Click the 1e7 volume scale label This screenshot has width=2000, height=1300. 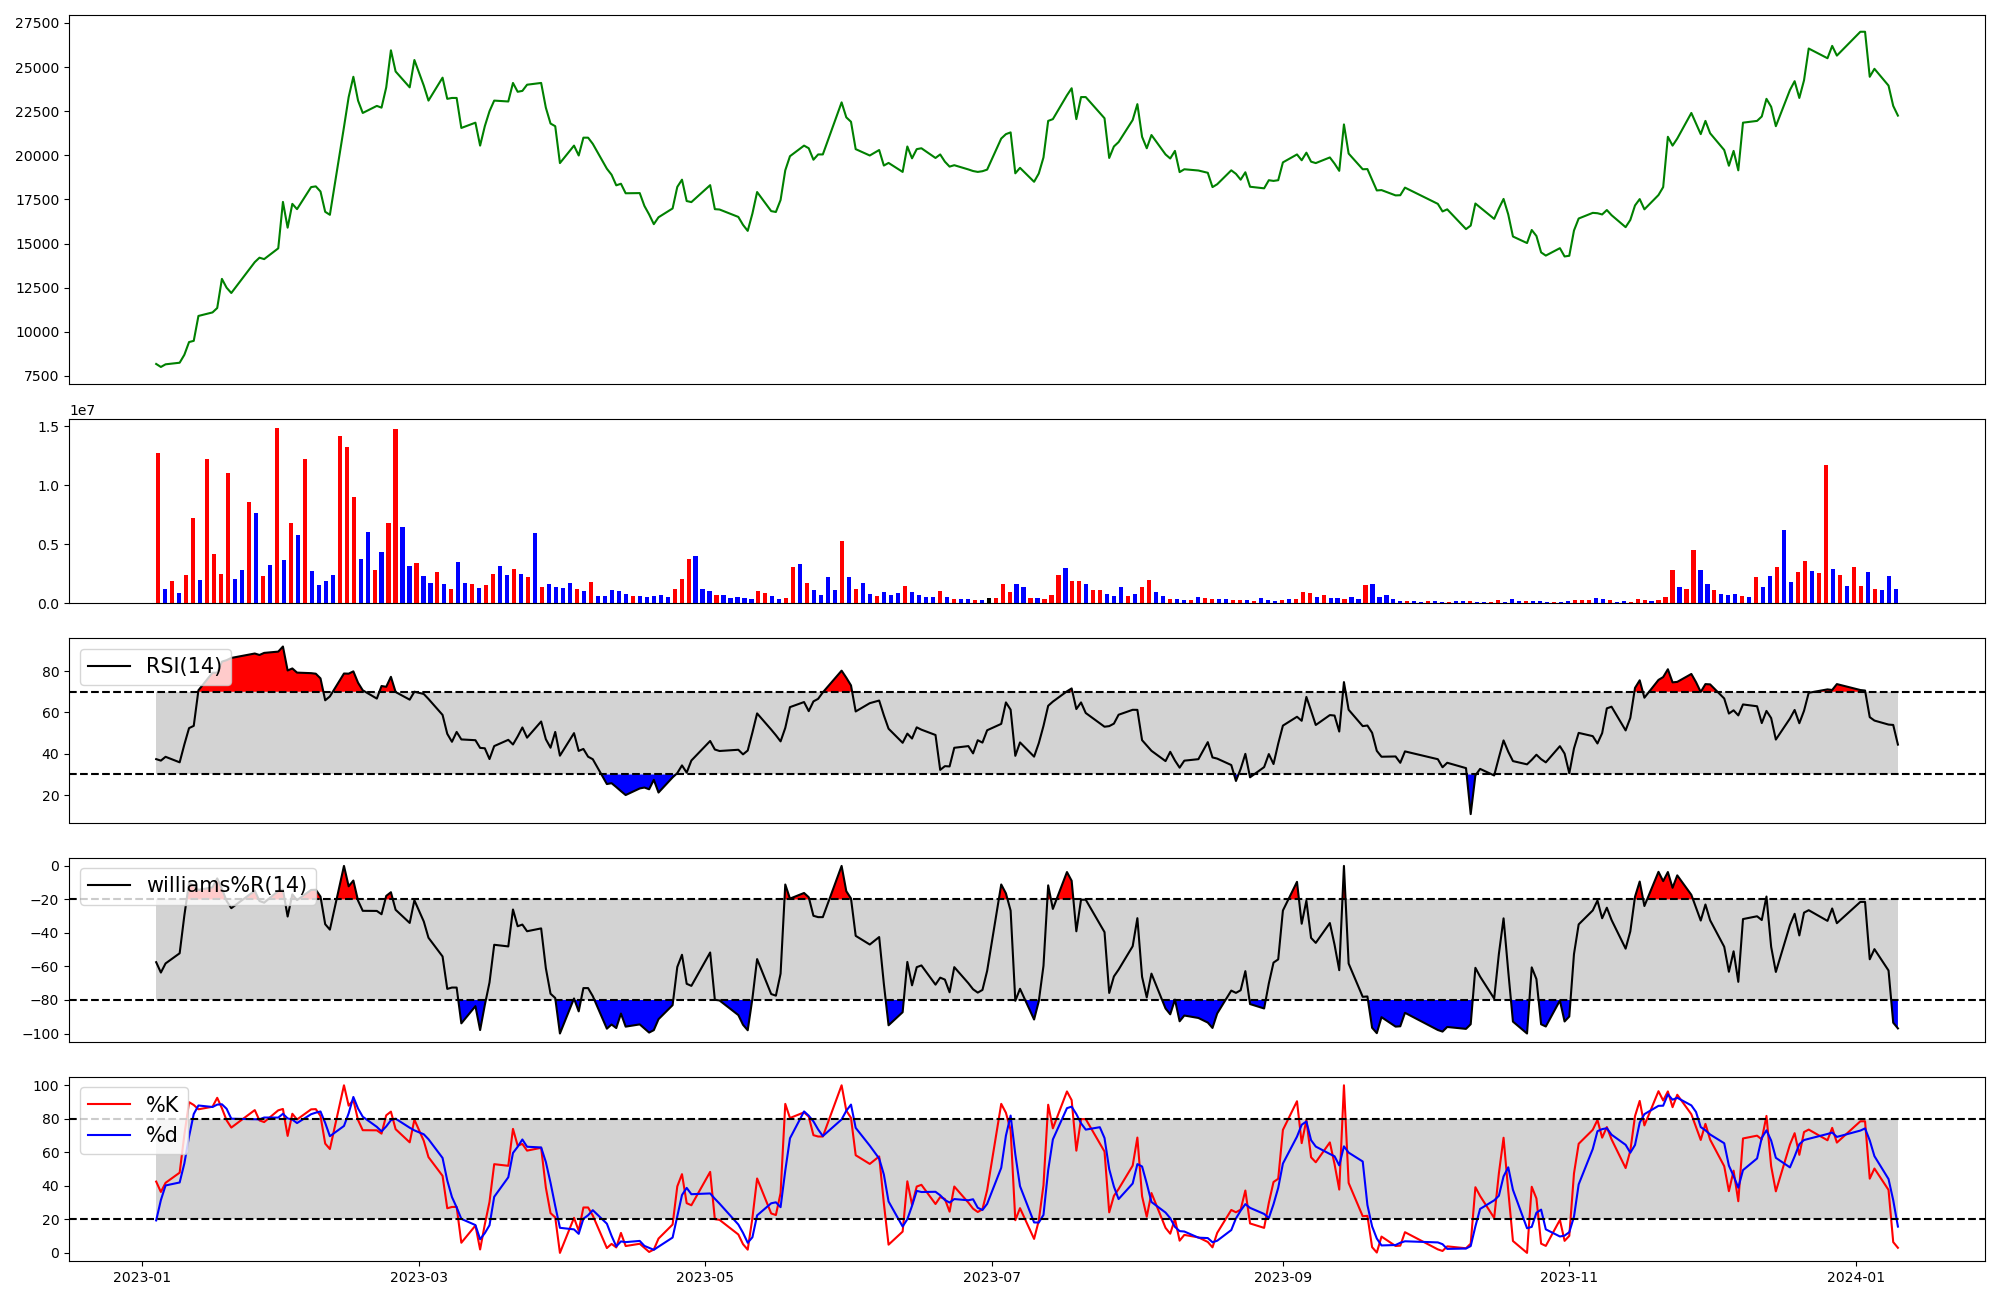coord(82,410)
